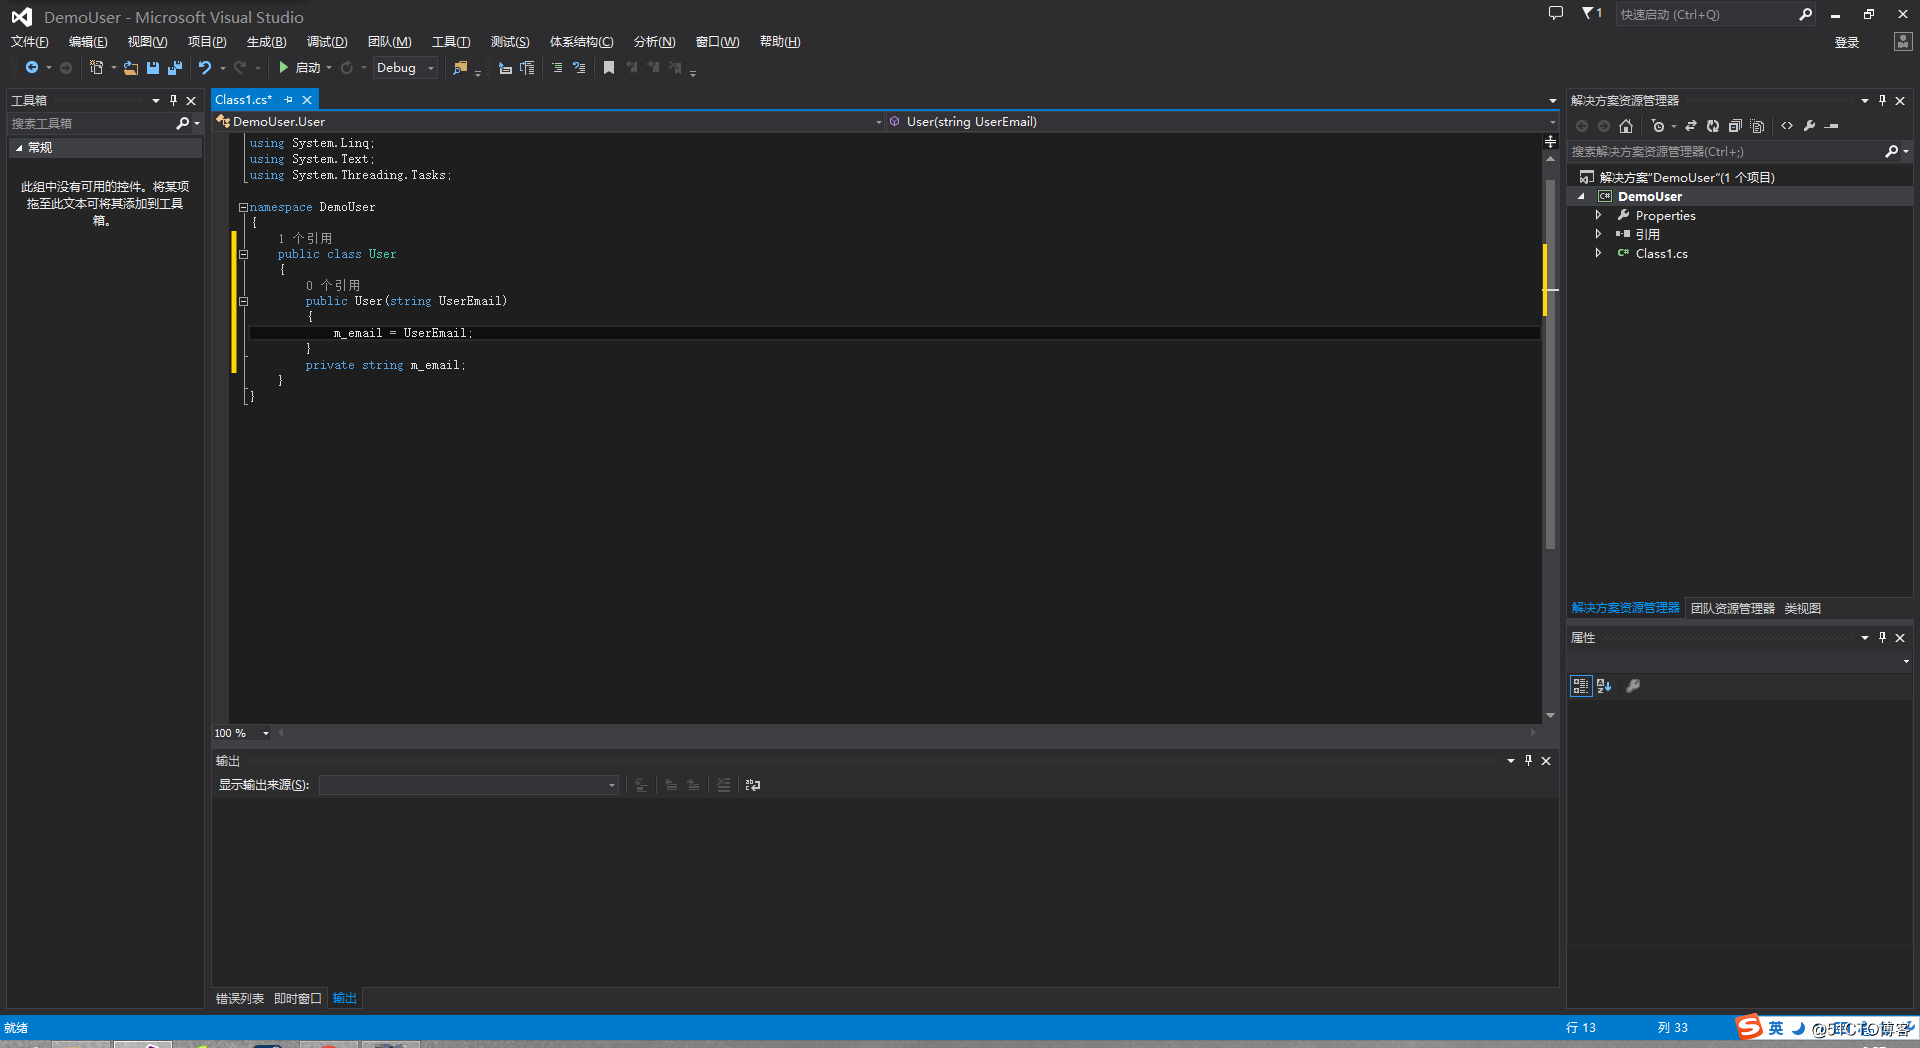
Task: Open the 显示输出来源 combo box
Action: tap(468, 785)
